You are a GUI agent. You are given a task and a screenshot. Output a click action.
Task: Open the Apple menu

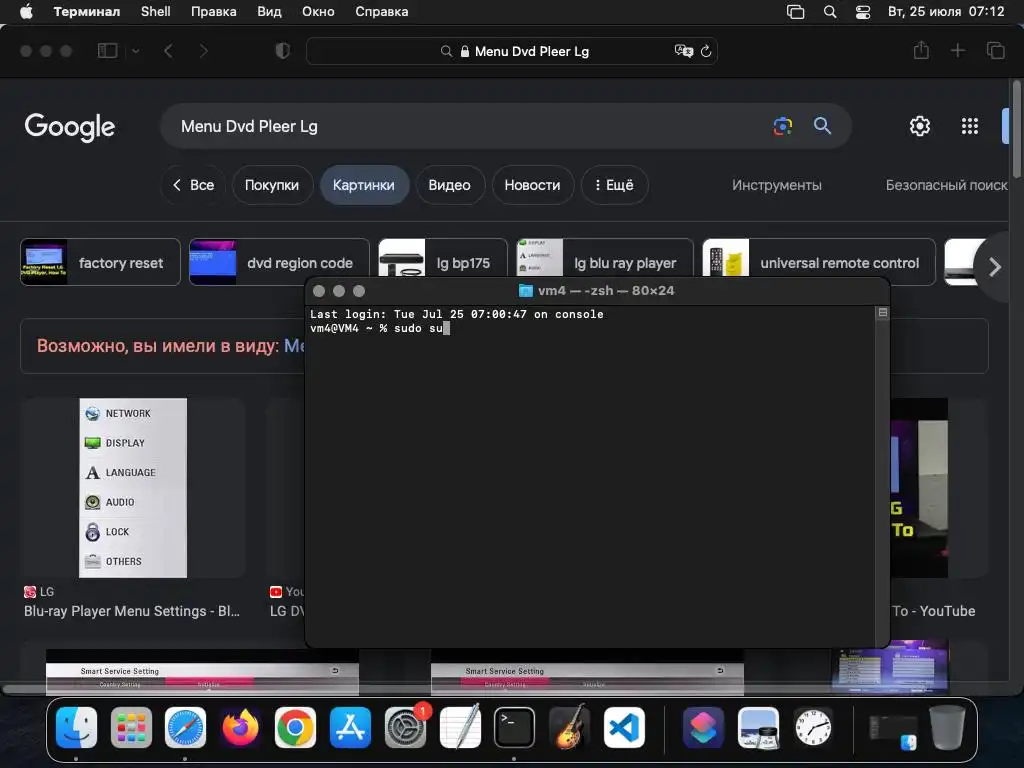point(26,12)
